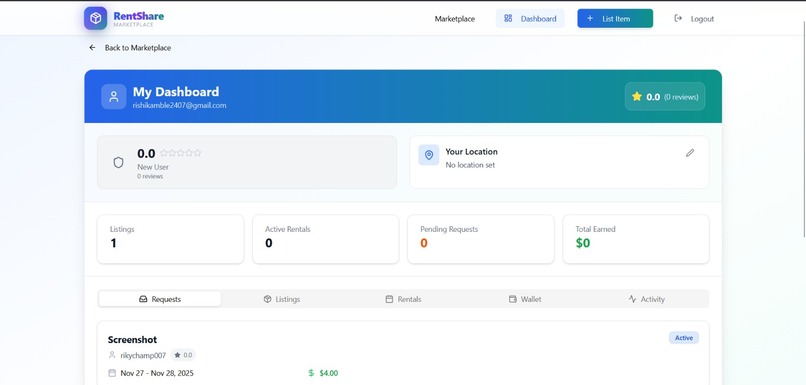
Task: Click the grid icon in the Dashboard button
Action: [x=508, y=19]
